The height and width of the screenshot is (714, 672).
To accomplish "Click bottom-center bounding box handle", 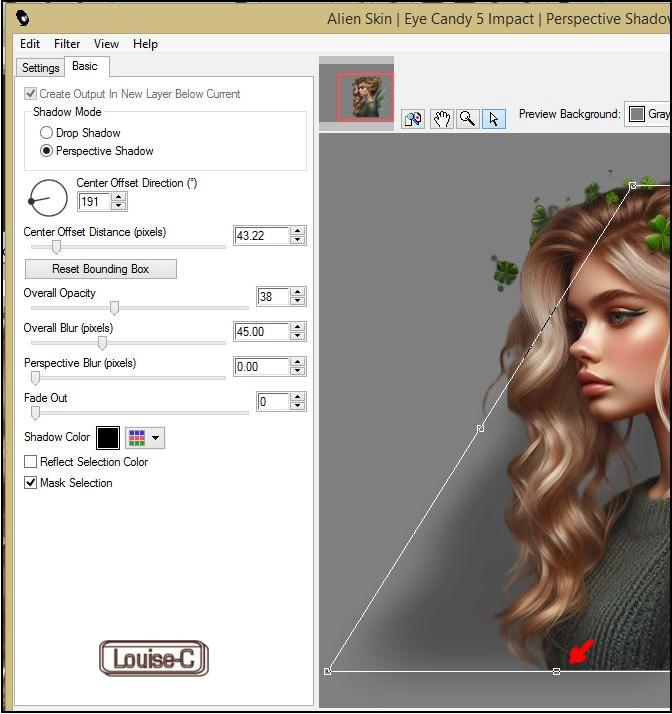I will [556, 671].
